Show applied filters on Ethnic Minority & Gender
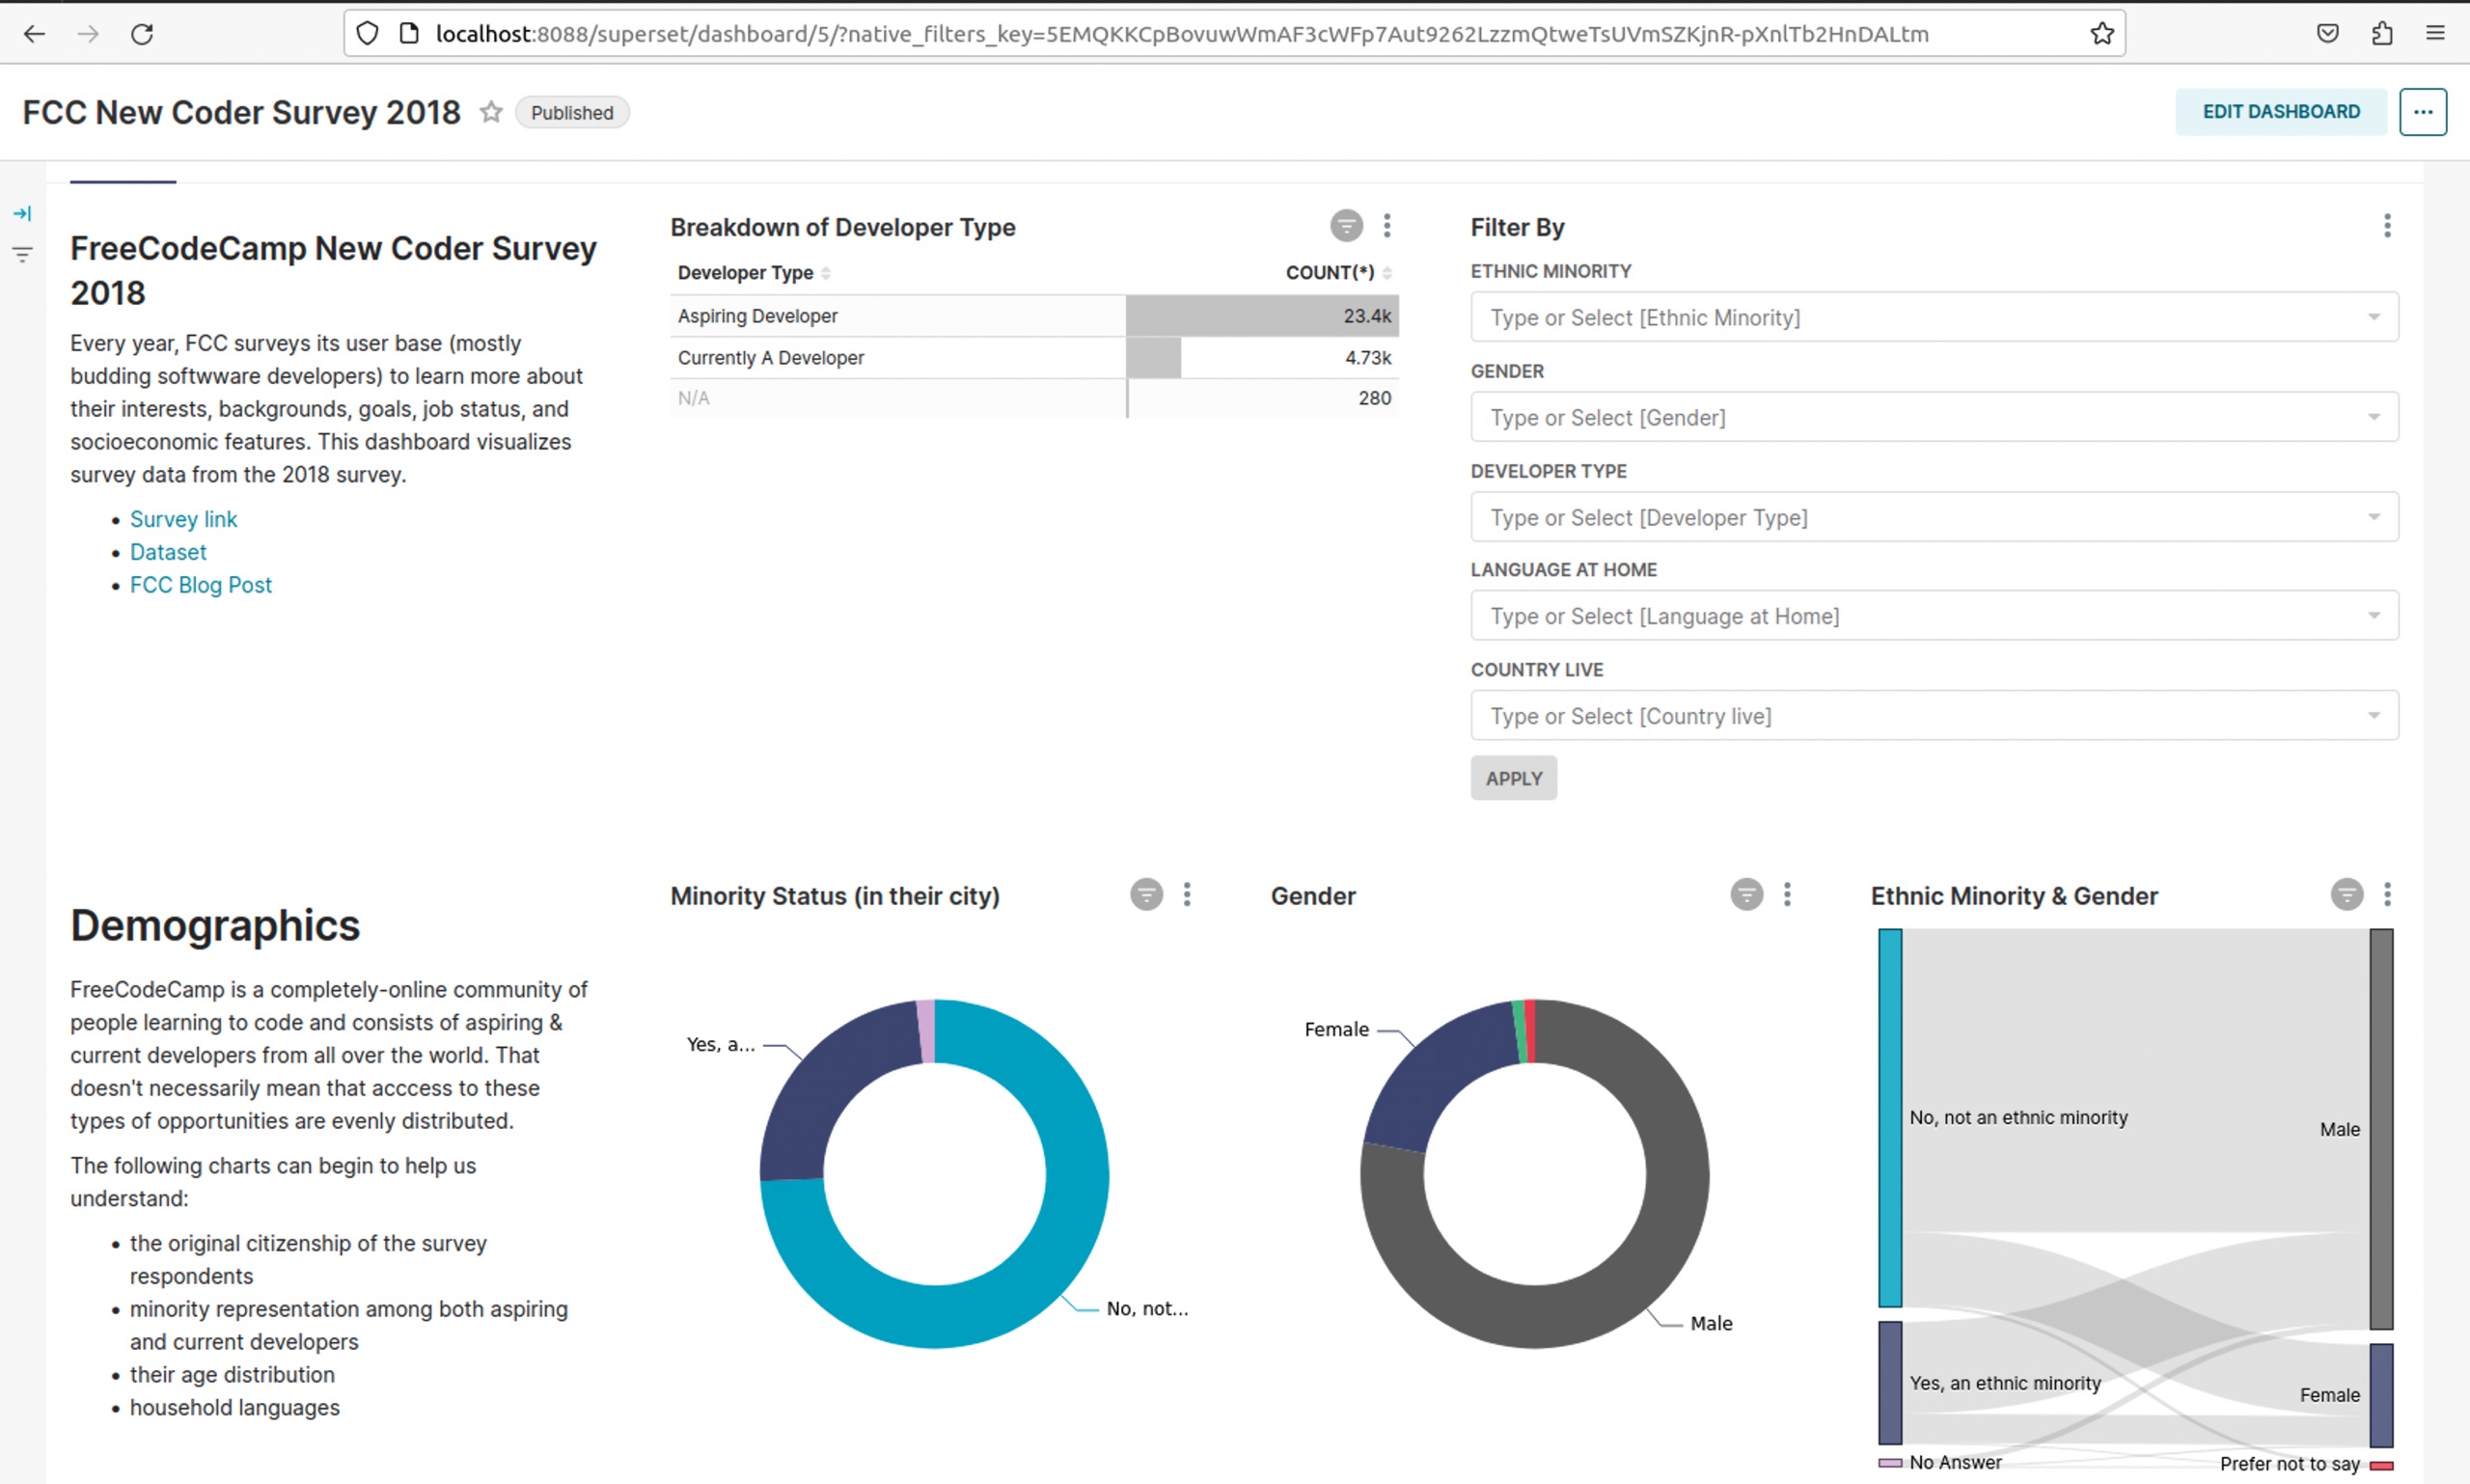 (x=2346, y=894)
